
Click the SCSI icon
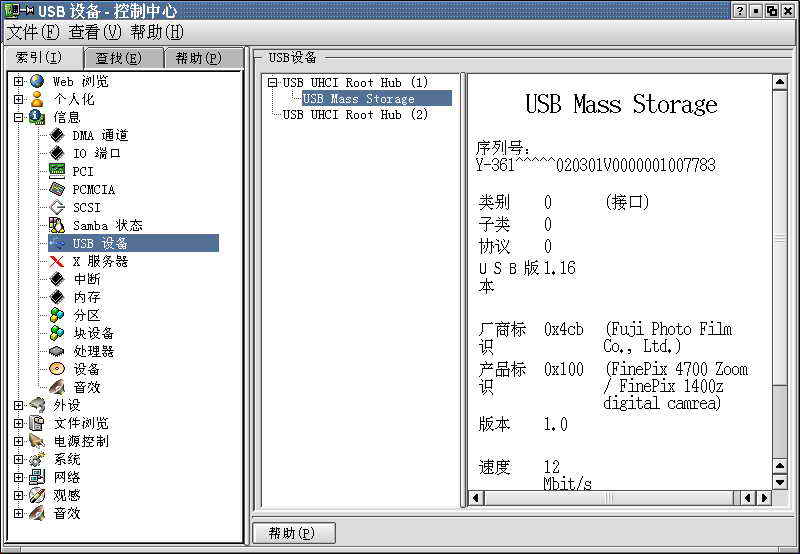coord(57,207)
